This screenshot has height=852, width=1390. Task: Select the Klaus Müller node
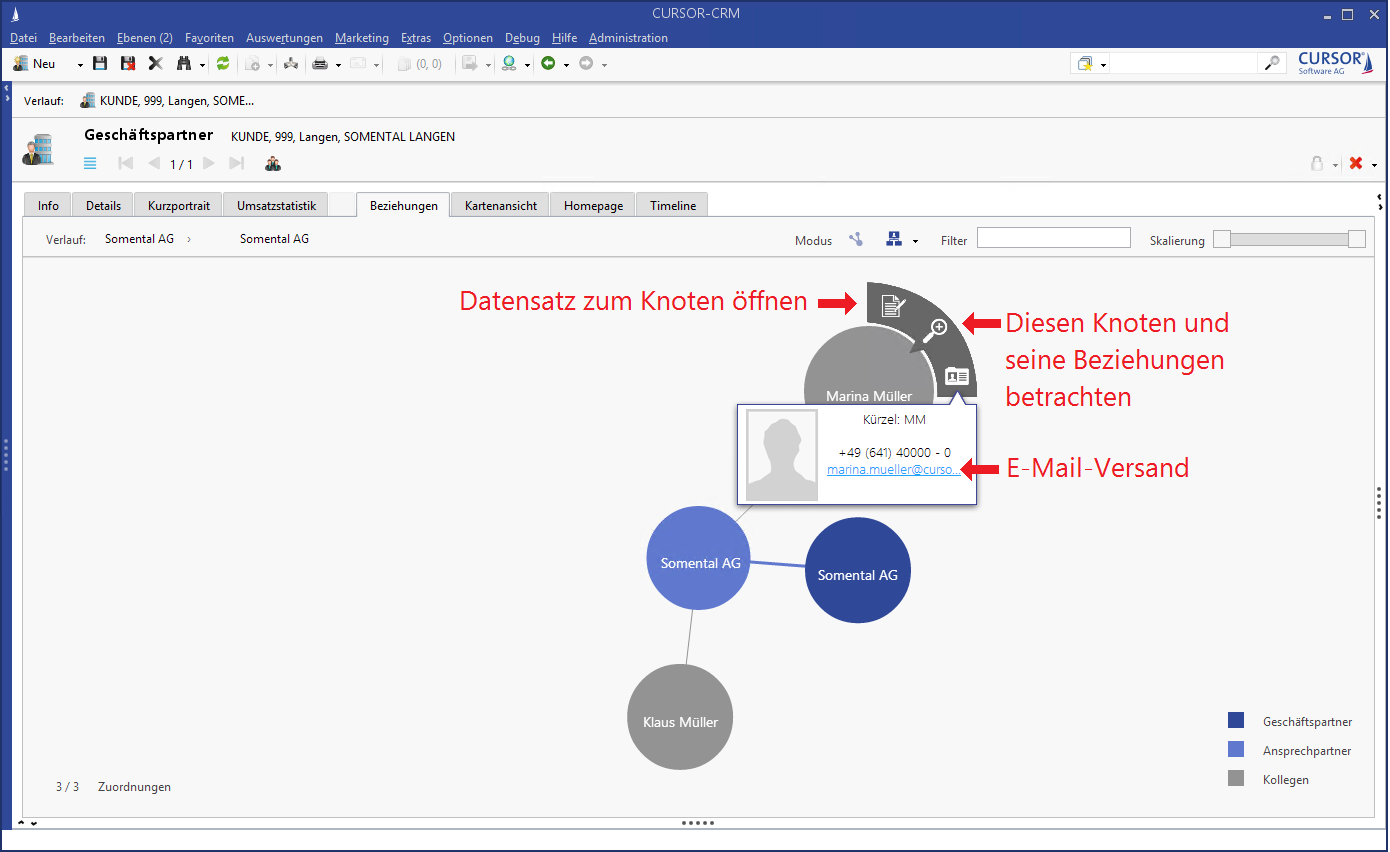point(680,720)
